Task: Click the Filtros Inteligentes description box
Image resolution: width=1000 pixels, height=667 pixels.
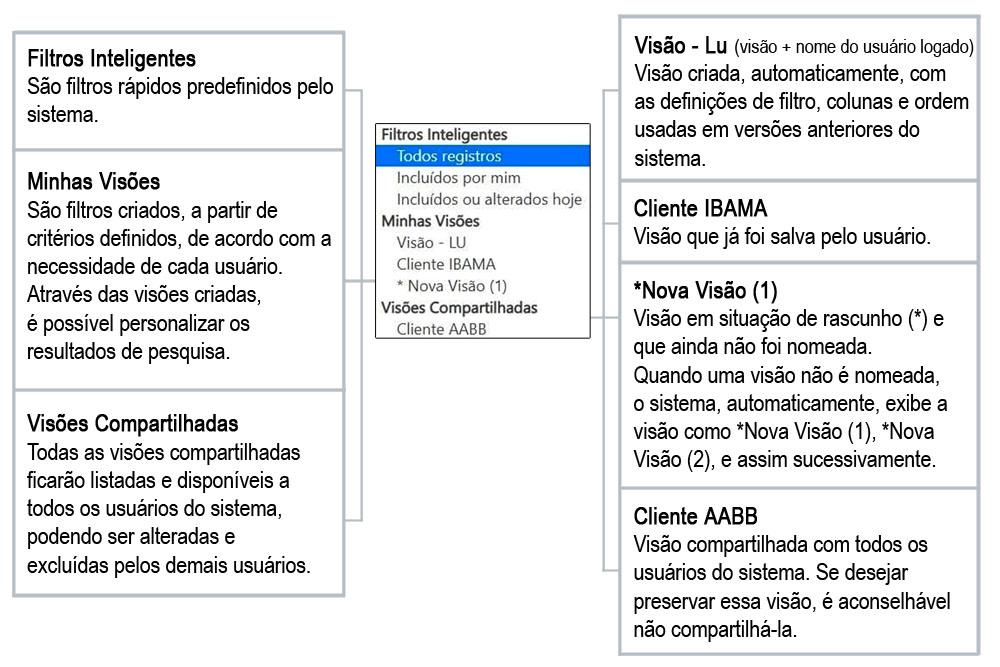Action: point(179,91)
